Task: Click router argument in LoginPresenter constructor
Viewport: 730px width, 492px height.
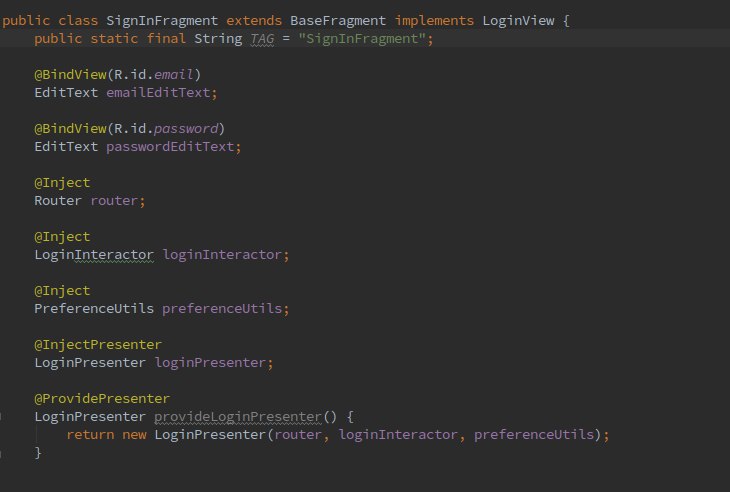Action: coord(298,435)
